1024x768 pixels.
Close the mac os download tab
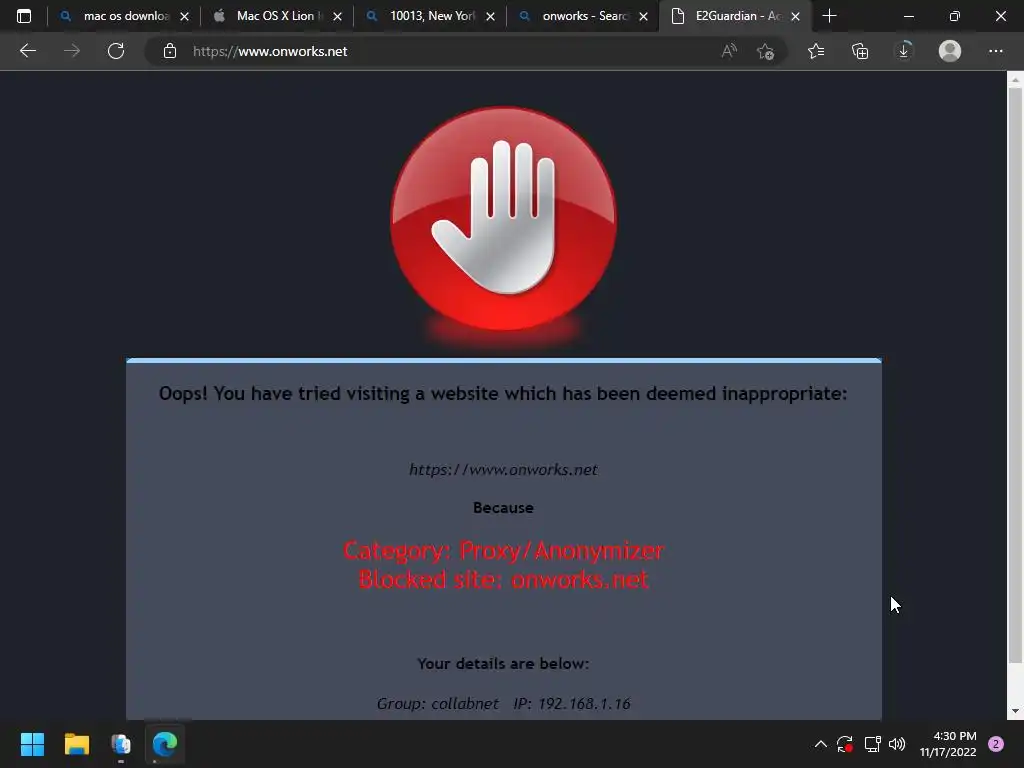coord(185,16)
